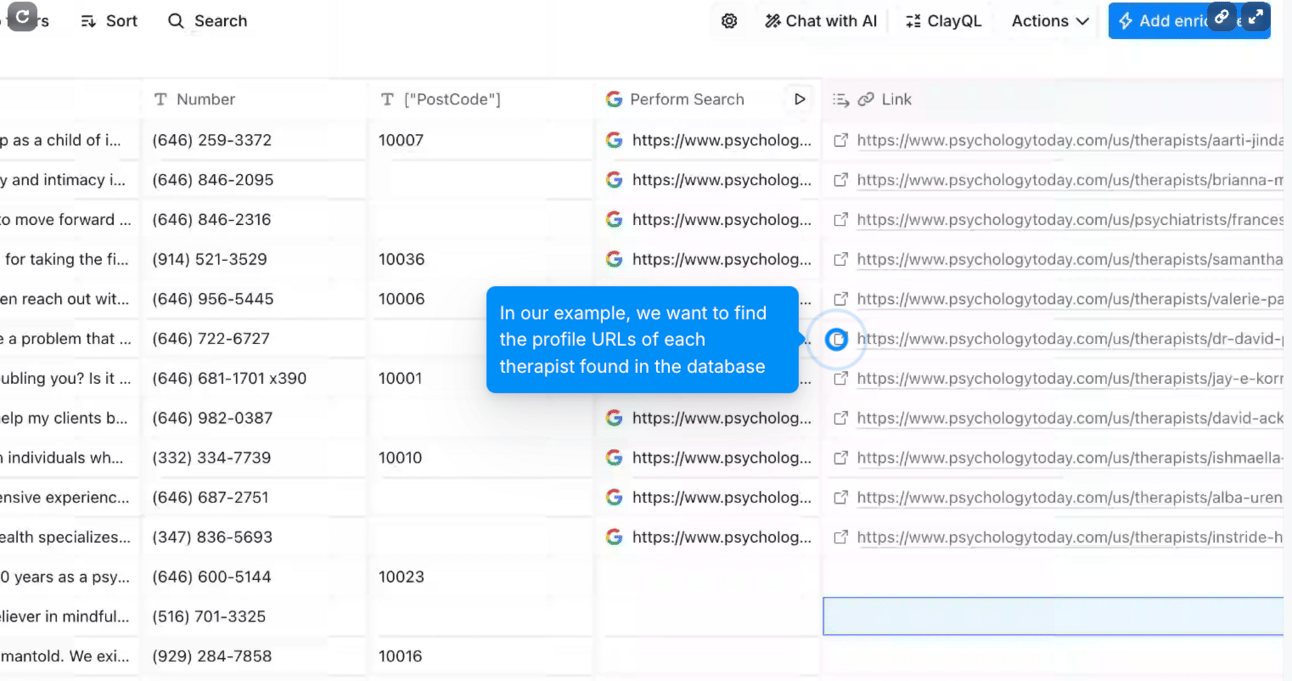
Task: Click Google icon in the (646) 846-2316 row
Action: tap(614, 219)
